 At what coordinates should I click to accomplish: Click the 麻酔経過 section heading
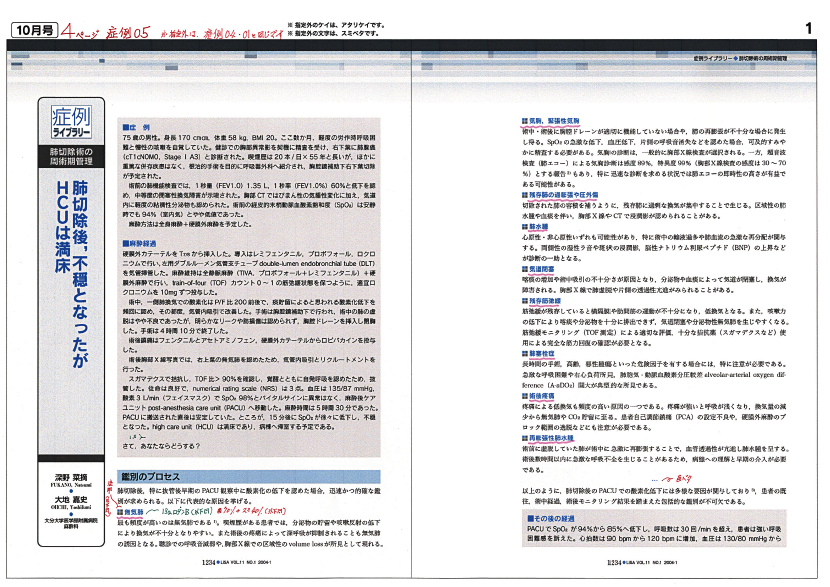[139, 243]
